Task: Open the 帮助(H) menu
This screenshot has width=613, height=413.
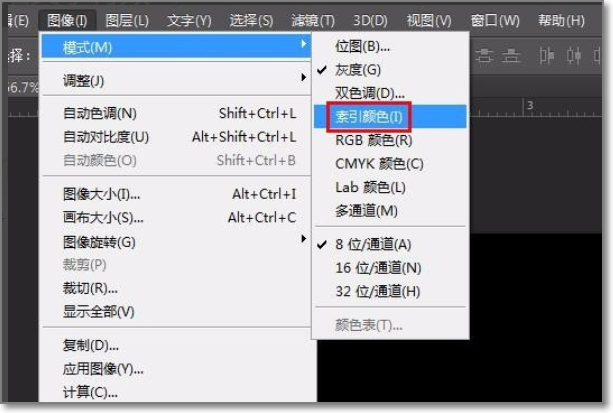Action: [561, 20]
